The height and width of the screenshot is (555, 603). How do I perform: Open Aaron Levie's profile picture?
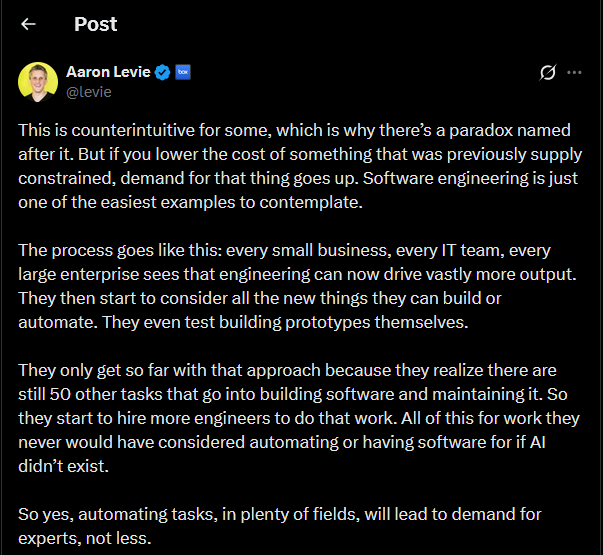tap(38, 81)
